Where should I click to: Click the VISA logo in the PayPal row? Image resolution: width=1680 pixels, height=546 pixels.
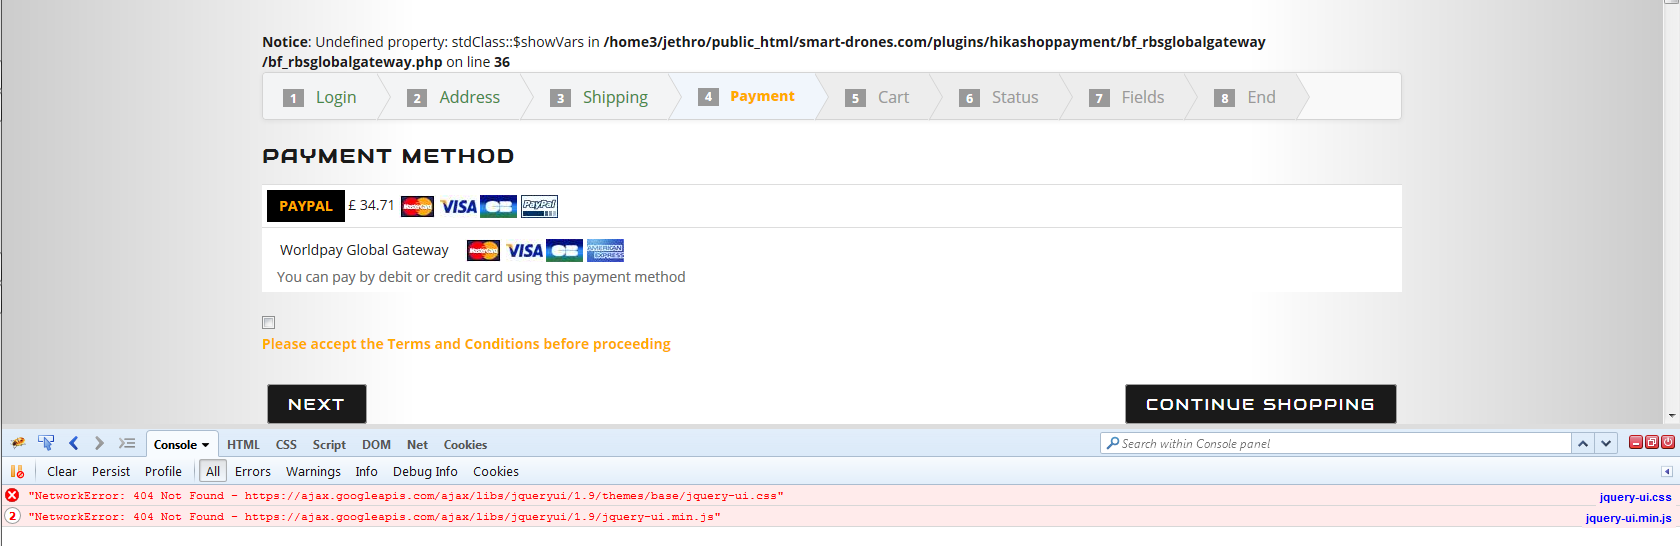[458, 206]
